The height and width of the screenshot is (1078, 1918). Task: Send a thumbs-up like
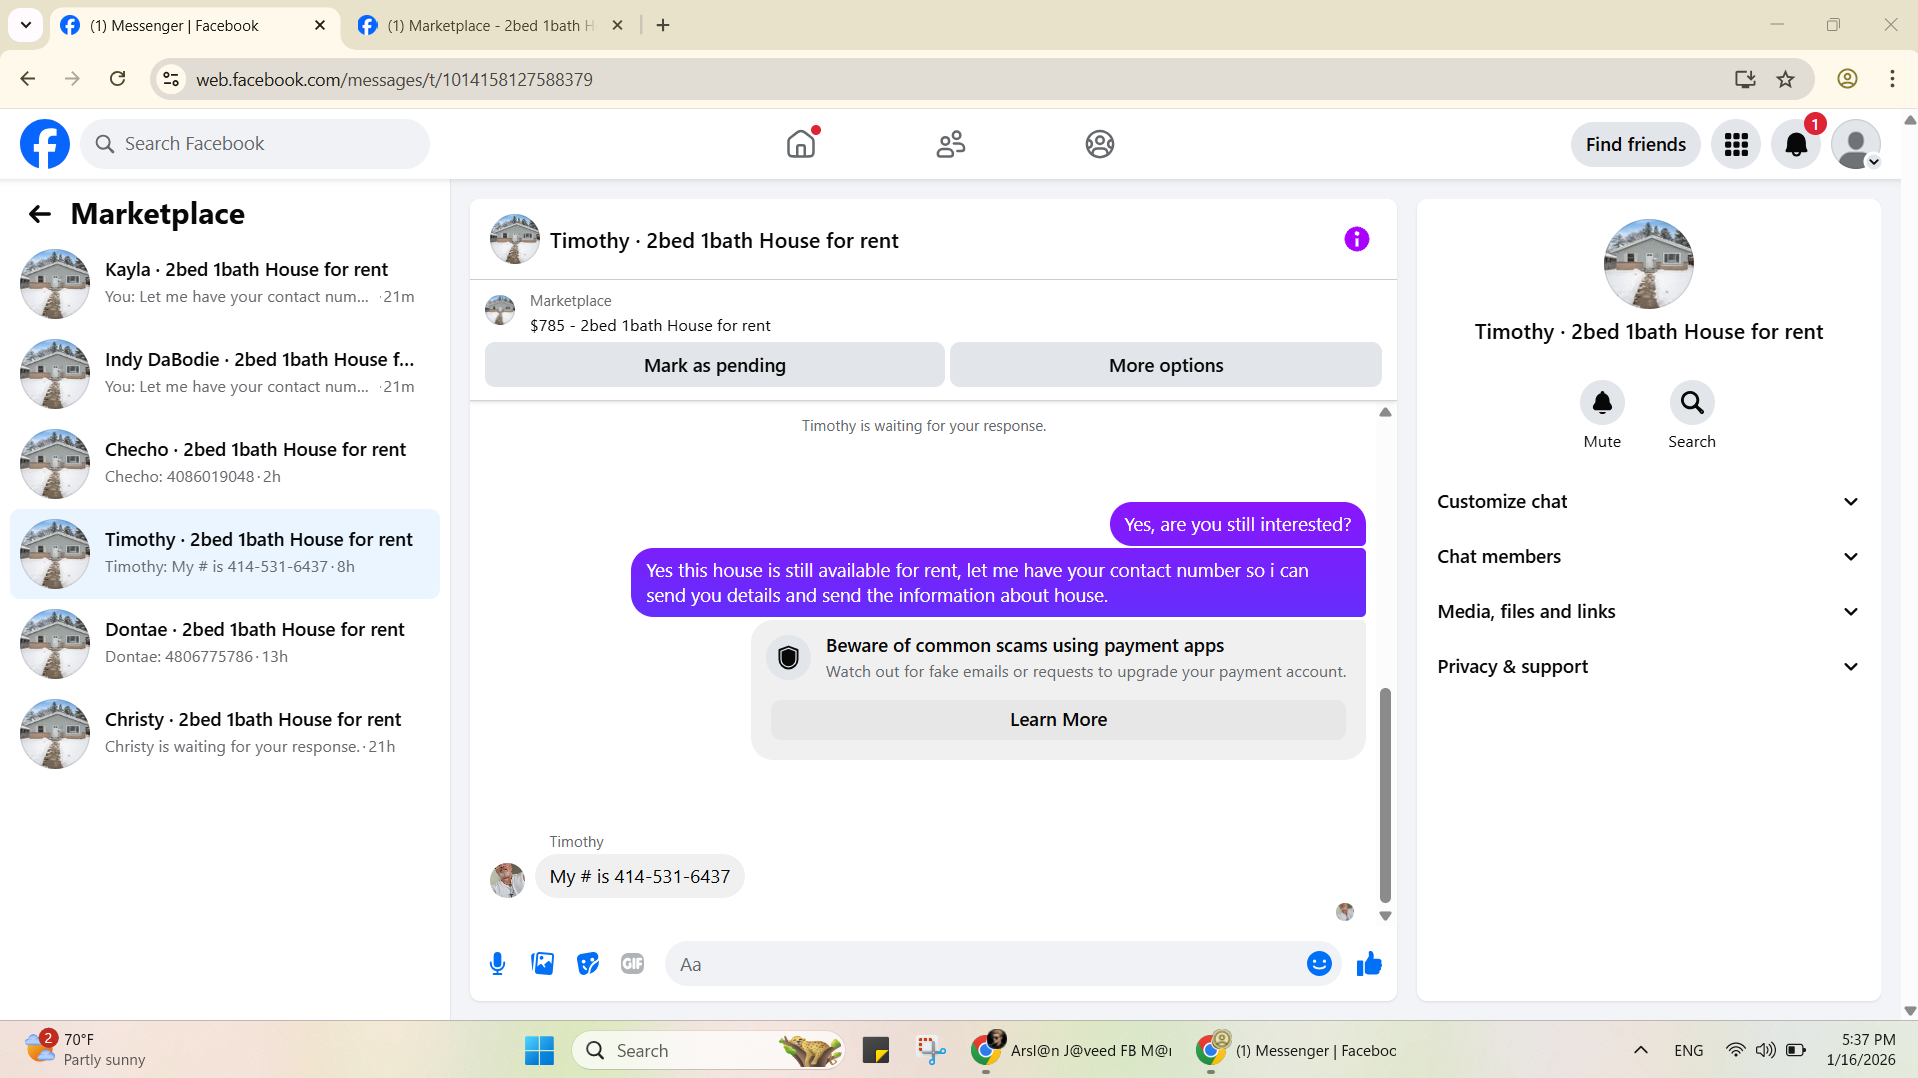pyautogui.click(x=1369, y=964)
